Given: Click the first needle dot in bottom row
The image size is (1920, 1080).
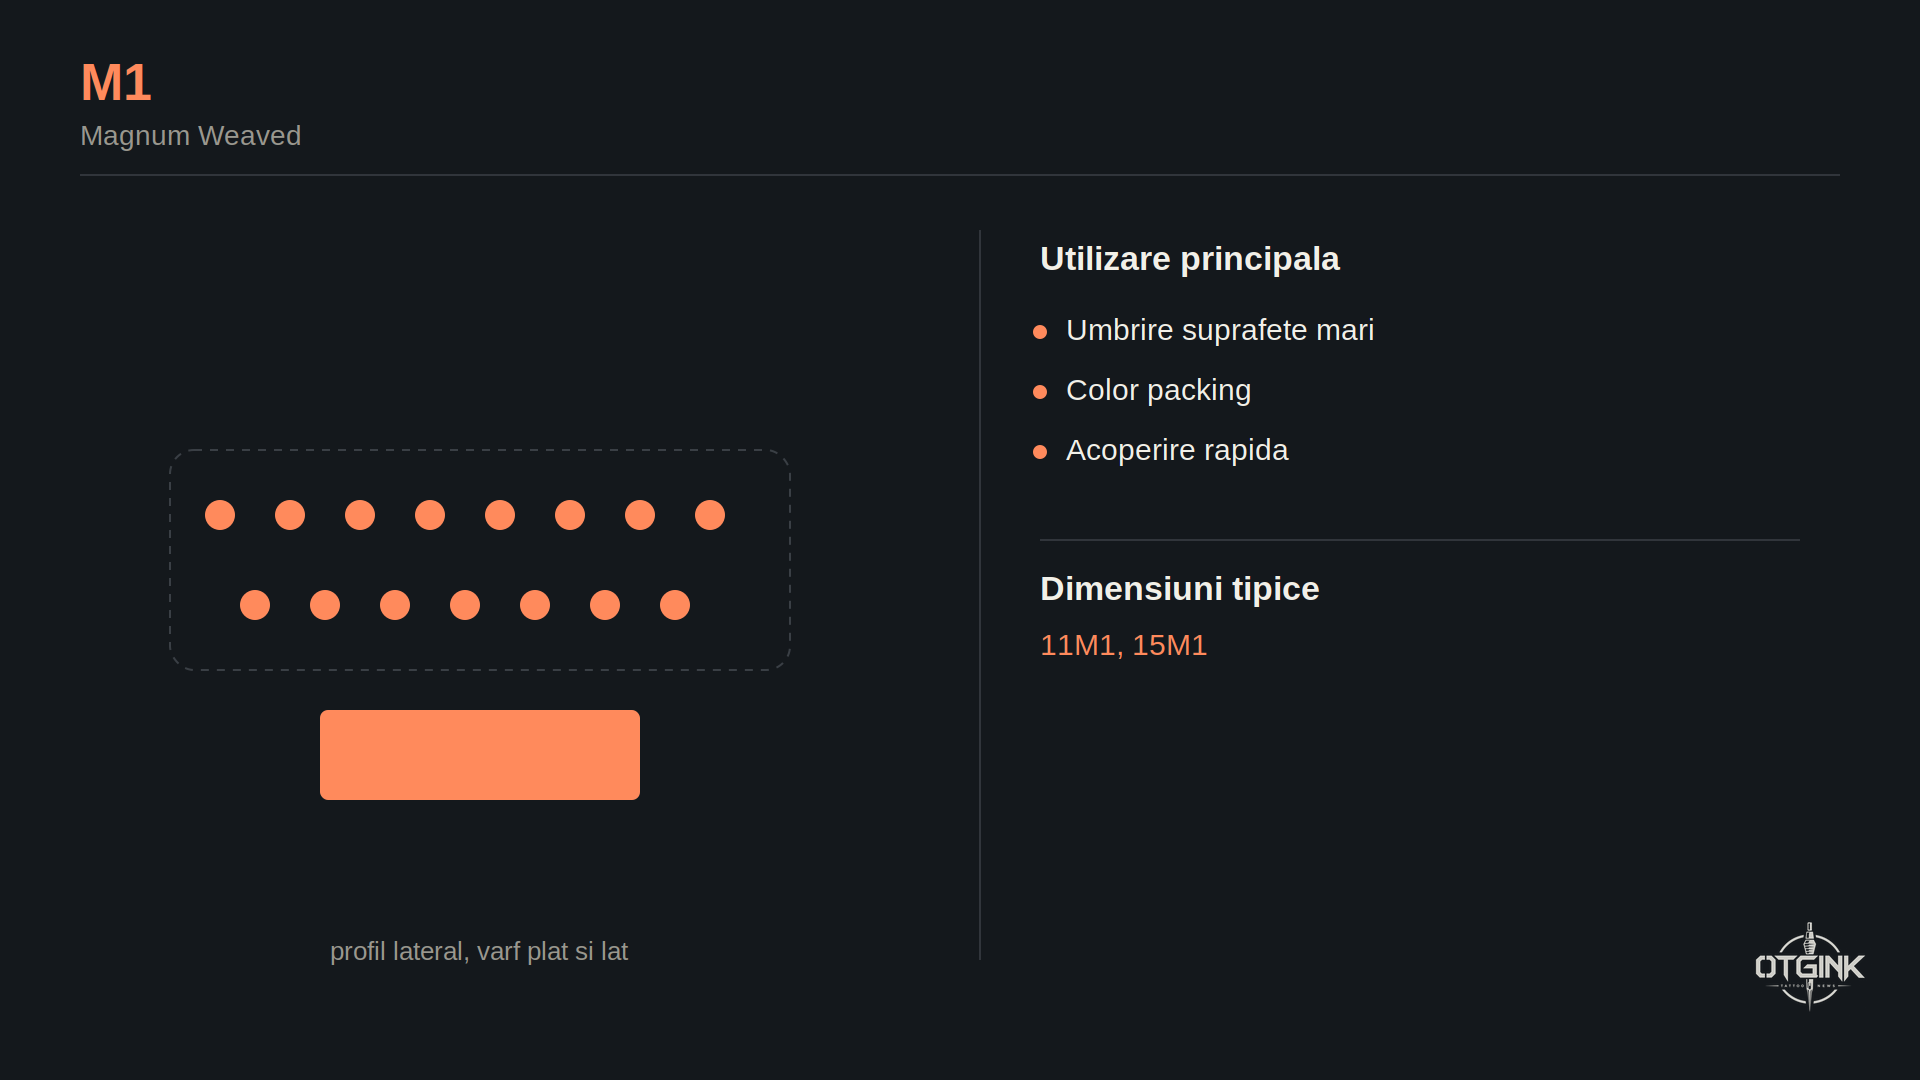Looking at the screenshot, I should [255, 605].
